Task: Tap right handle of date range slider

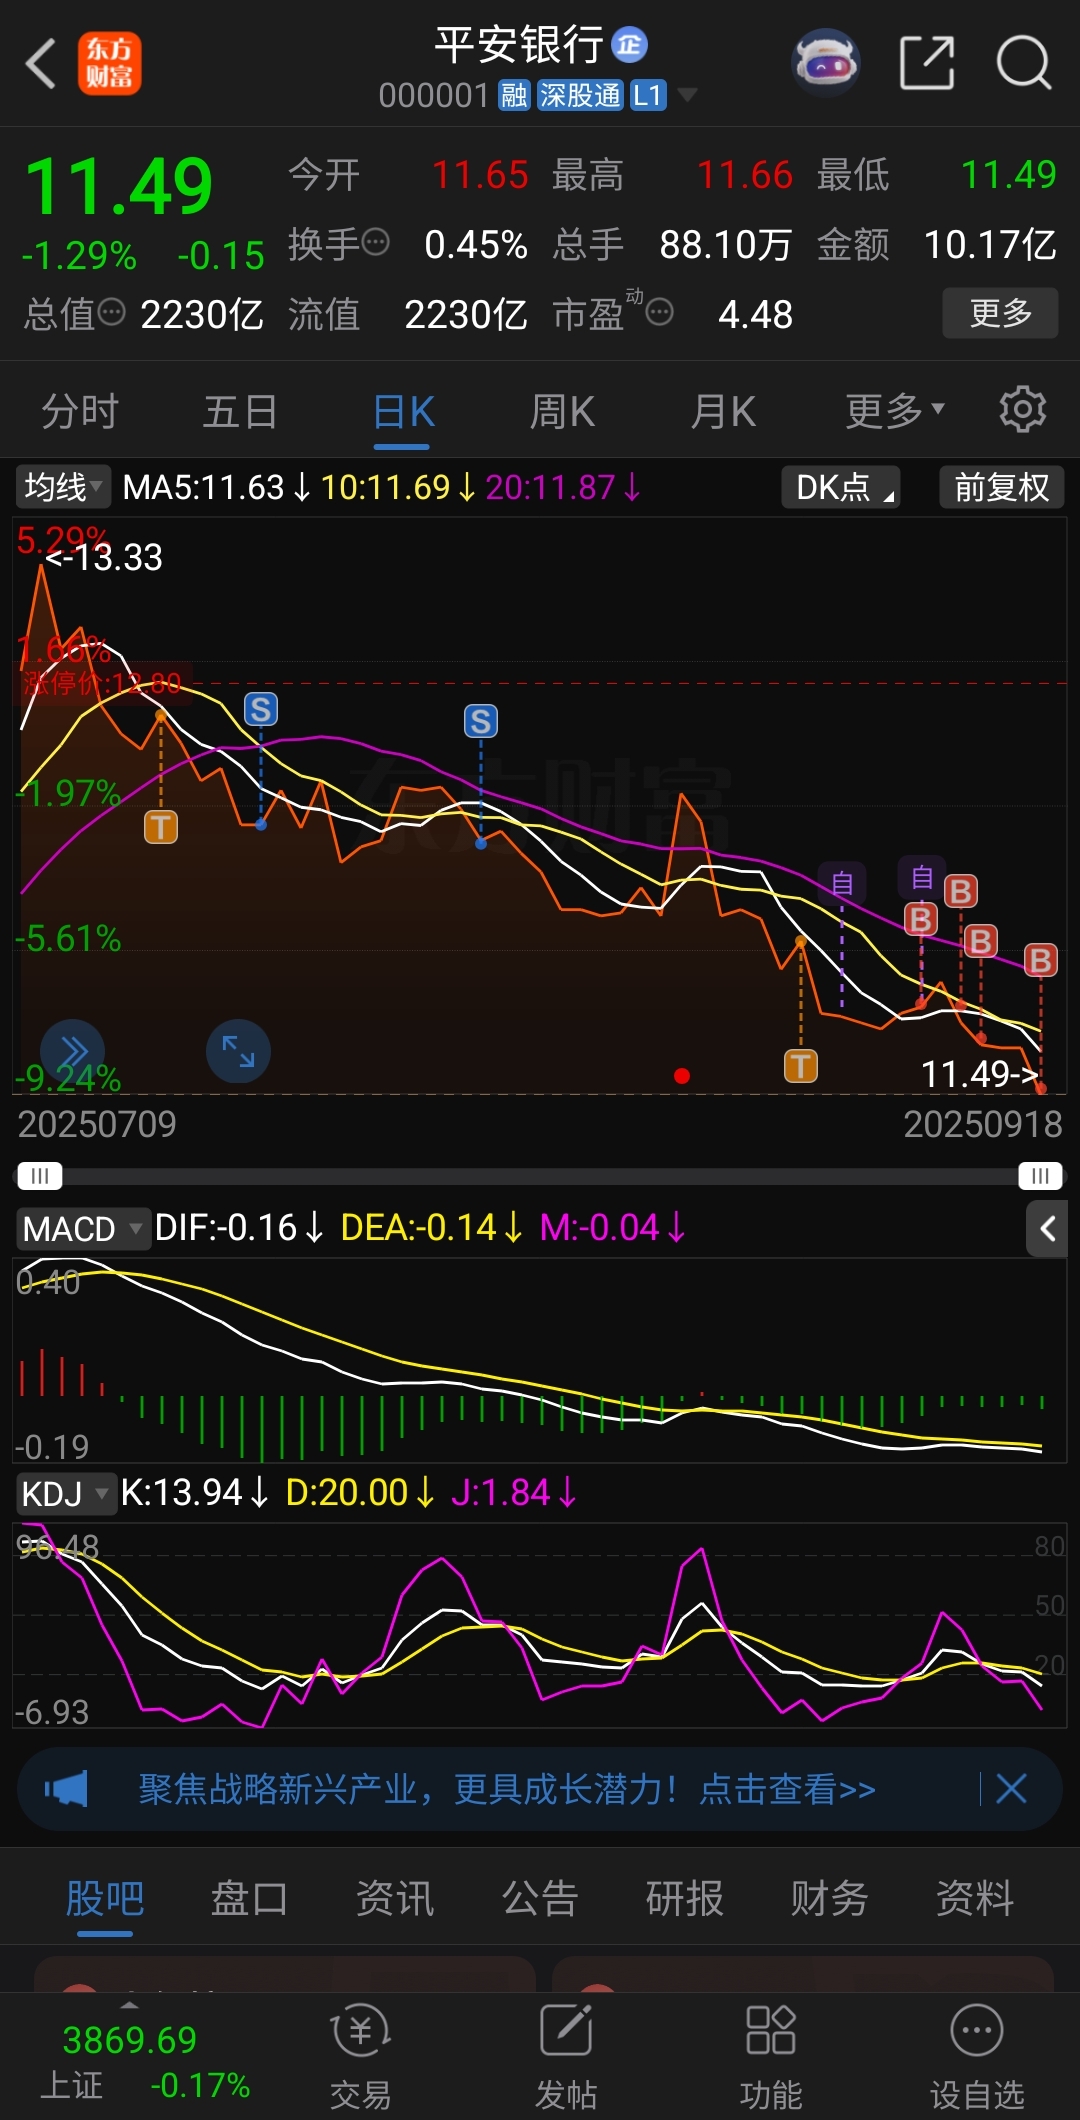Action: pyautogui.click(x=1040, y=1175)
